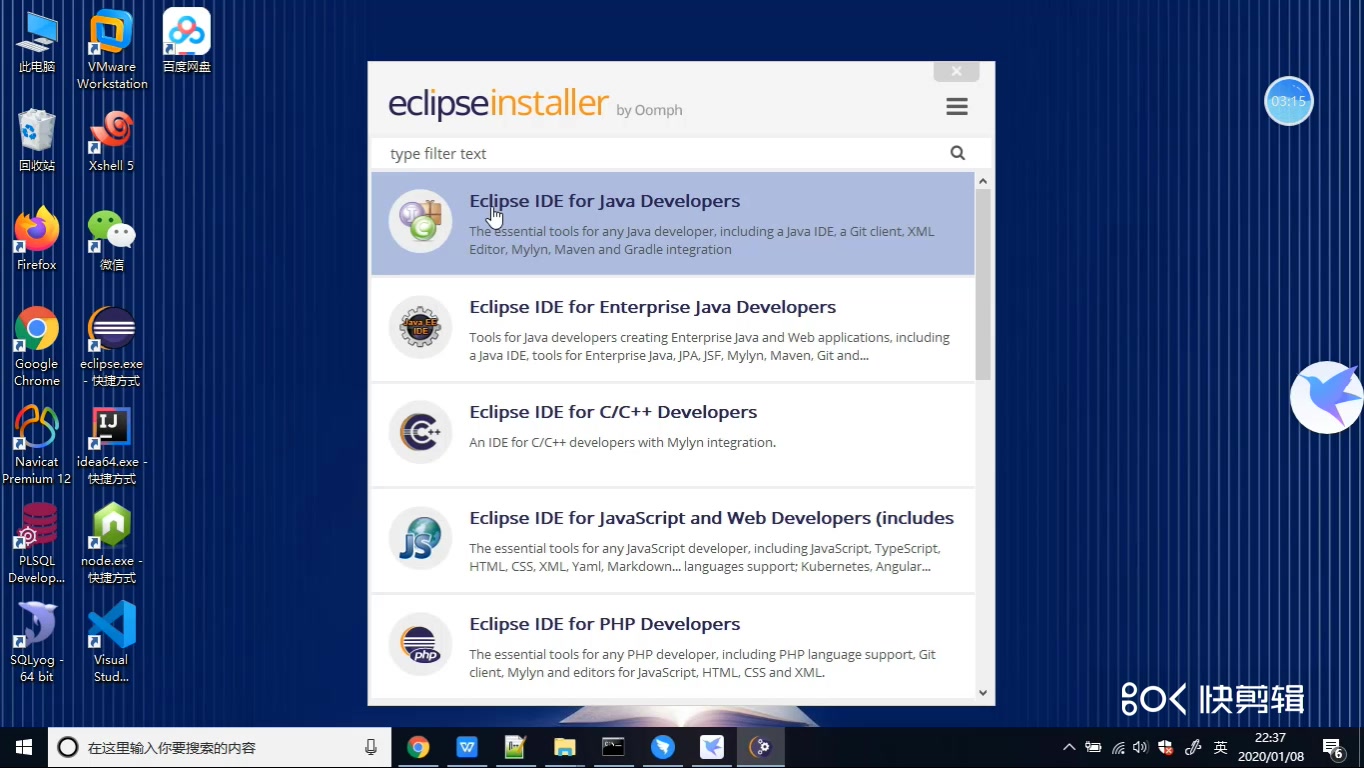This screenshot has height=768, width=1364.
Task: Open File Explorer from the taskbar
Action: 564,747
